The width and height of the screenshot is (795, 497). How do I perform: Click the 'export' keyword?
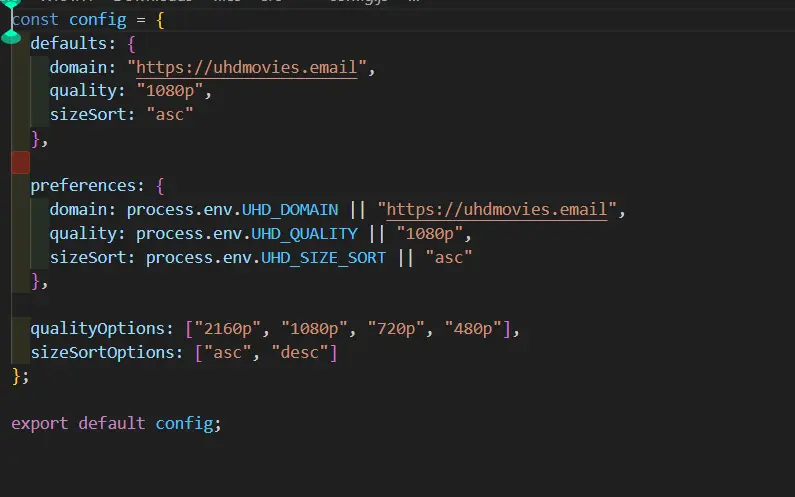coord(40,423)
